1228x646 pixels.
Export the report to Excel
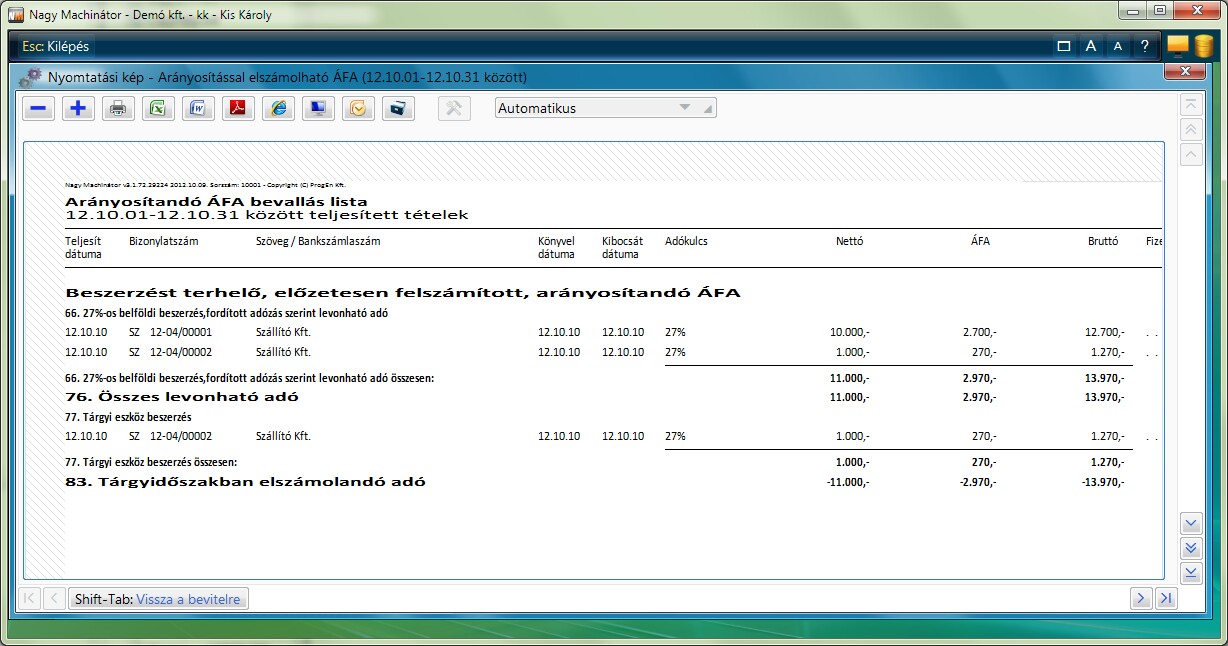coord(158,109)
